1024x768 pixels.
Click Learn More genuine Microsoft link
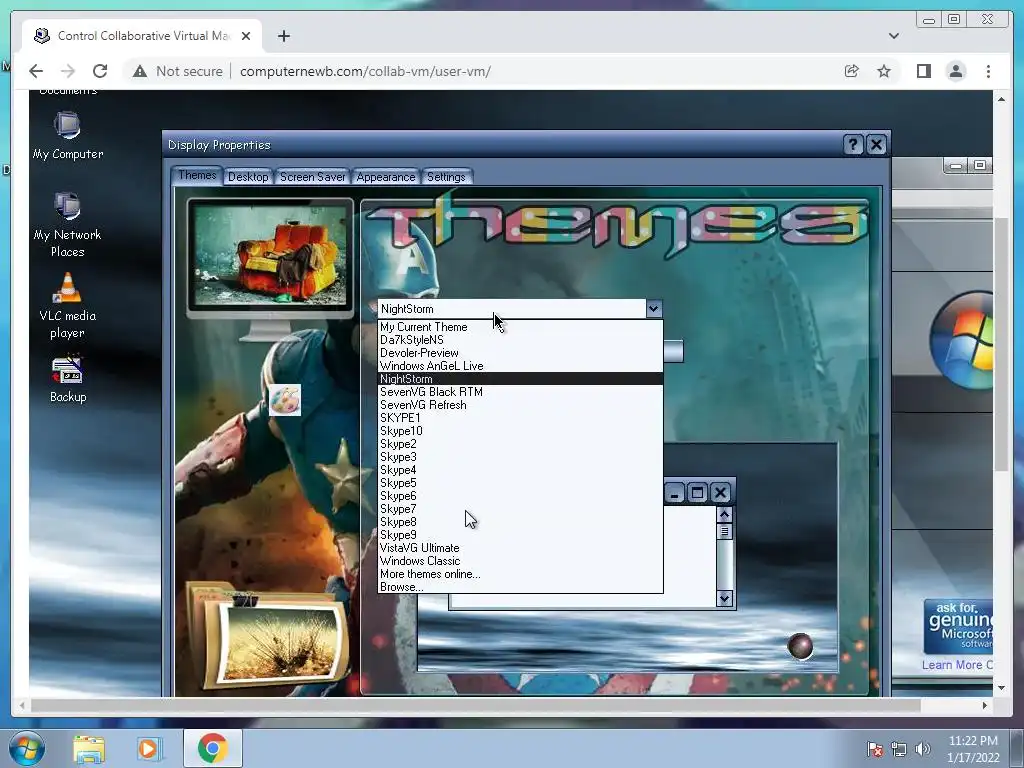957,665
